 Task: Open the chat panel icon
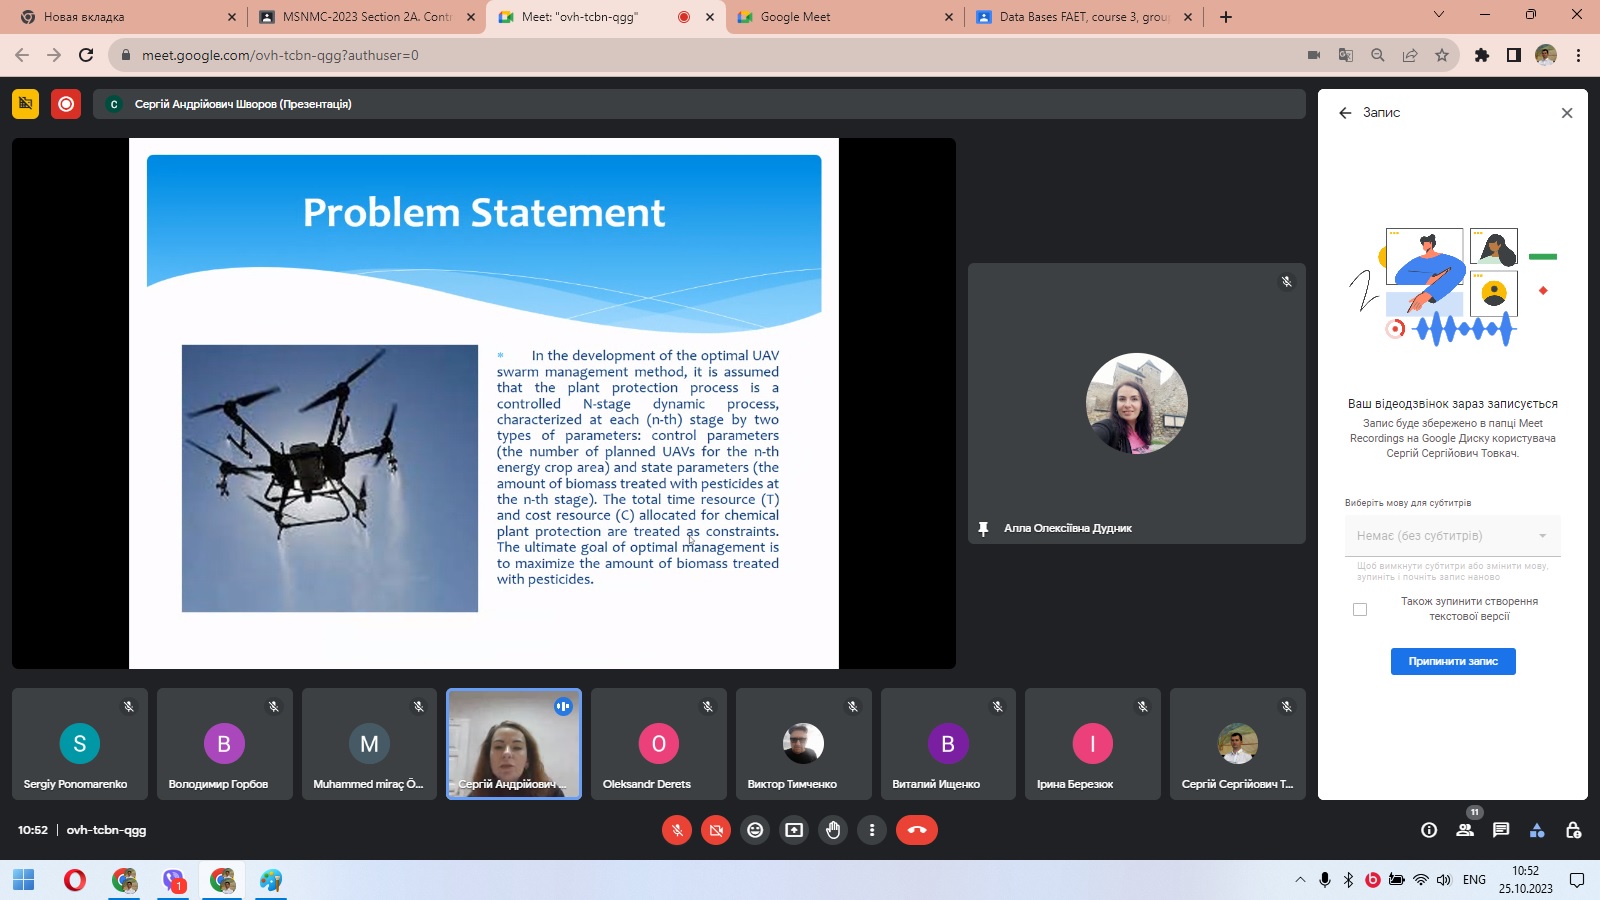[1501, 830]
